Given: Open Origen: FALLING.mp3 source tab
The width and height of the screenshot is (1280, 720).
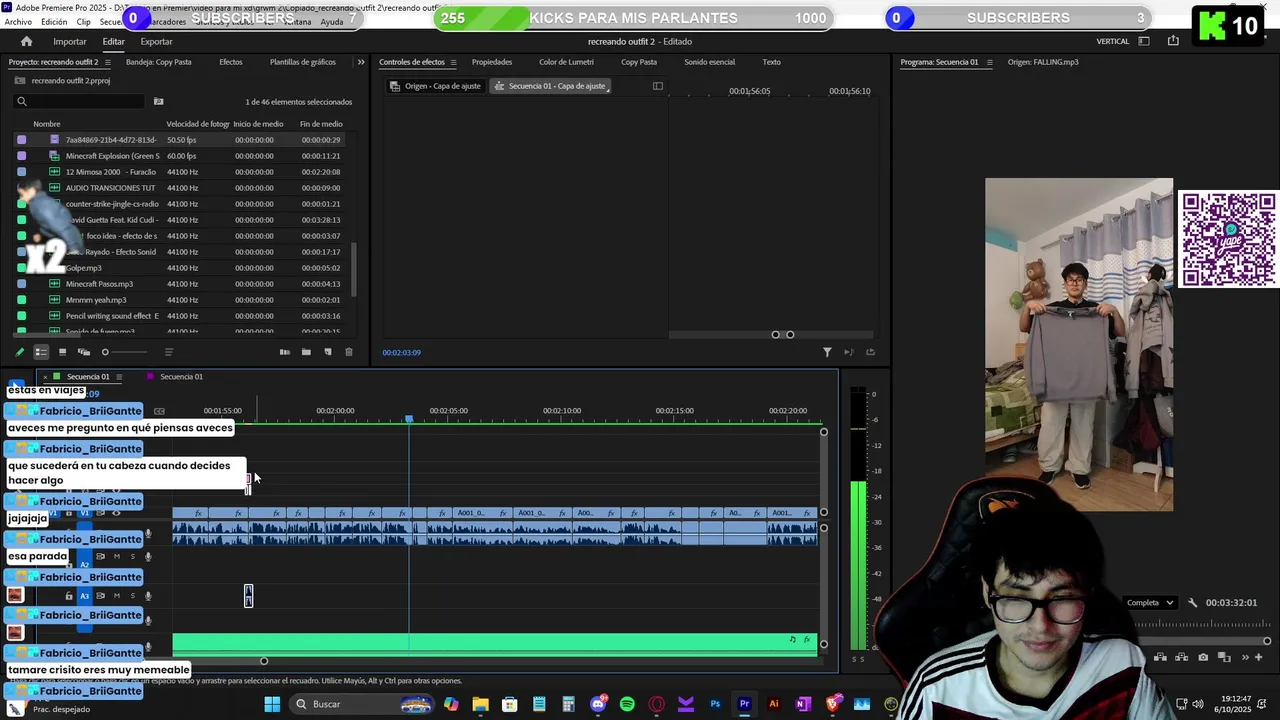Looking at the screenshot, I should (1043, 62).
